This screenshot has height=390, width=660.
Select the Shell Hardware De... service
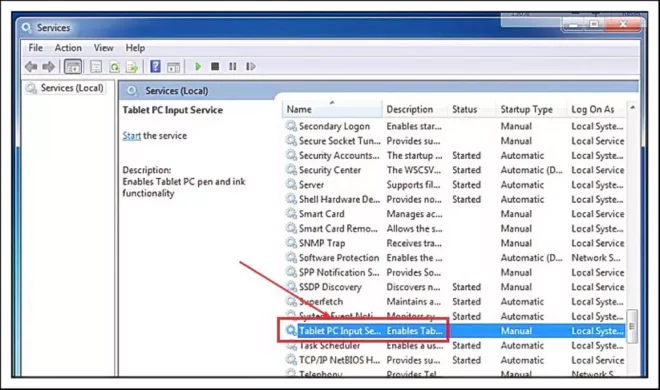point(455,199)
